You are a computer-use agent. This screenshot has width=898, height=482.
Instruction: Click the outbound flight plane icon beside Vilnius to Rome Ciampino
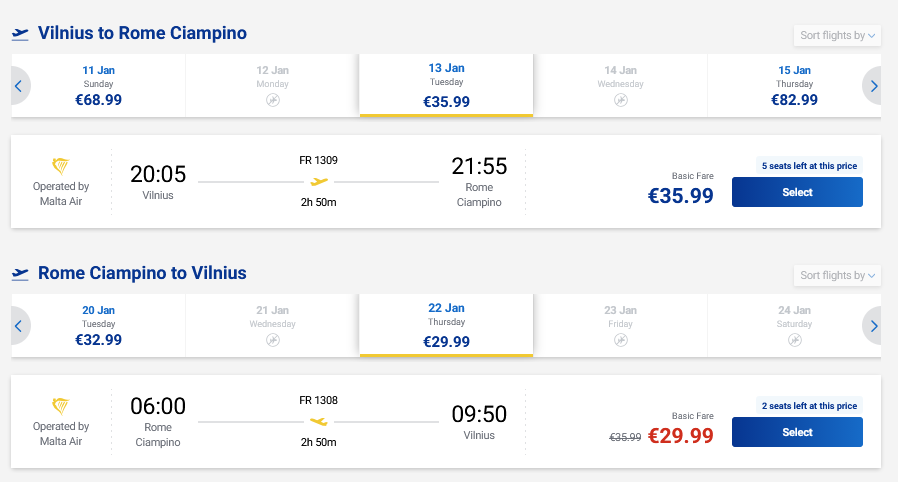(x=20, y=34)
